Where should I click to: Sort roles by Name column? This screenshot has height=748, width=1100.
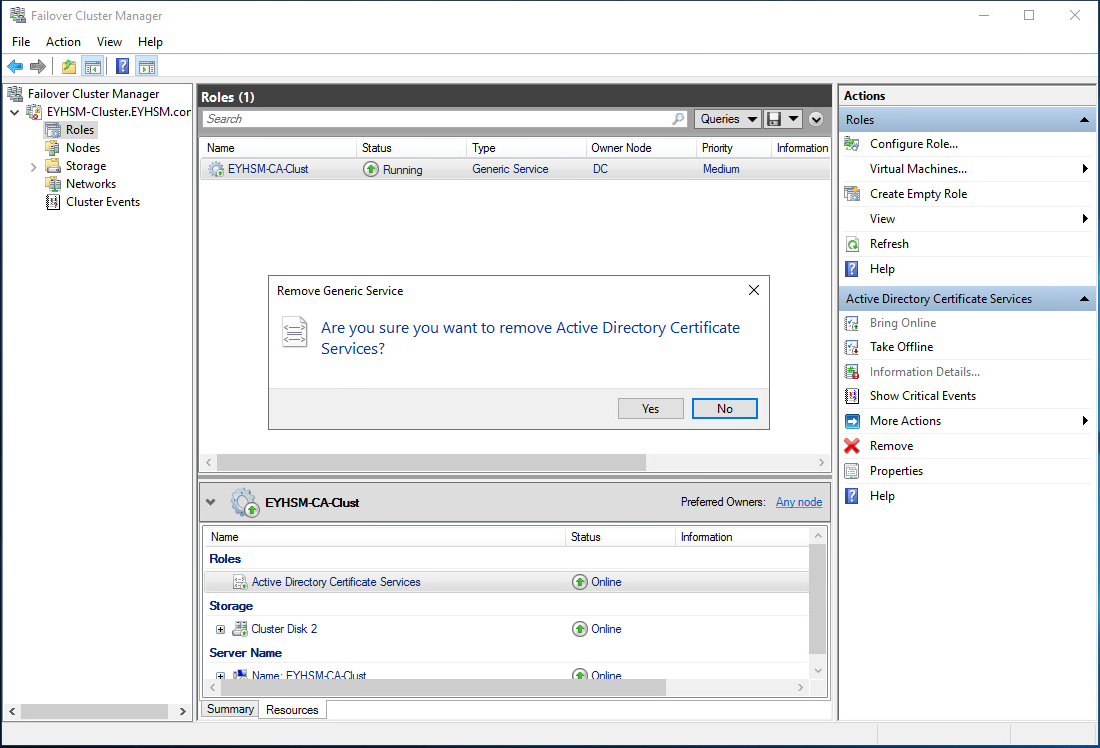click(279, 148)
